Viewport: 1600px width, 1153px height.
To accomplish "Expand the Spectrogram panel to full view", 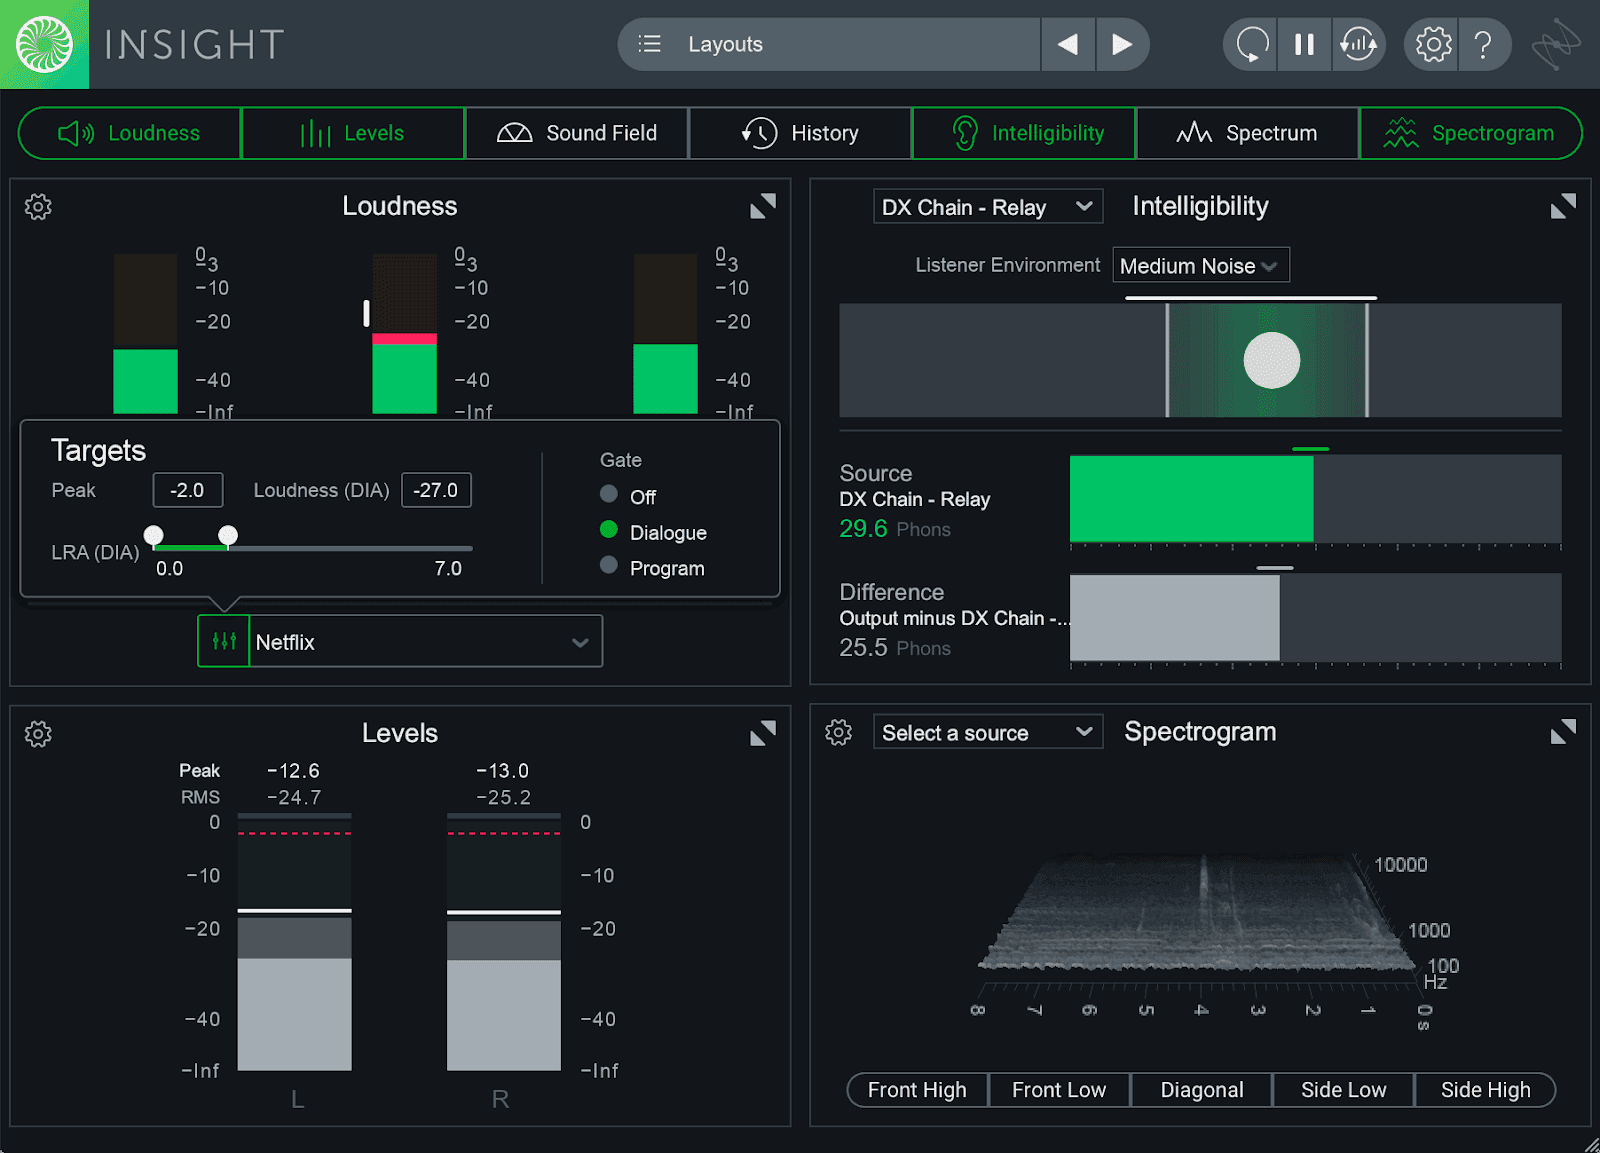I will pos(1563,732).
